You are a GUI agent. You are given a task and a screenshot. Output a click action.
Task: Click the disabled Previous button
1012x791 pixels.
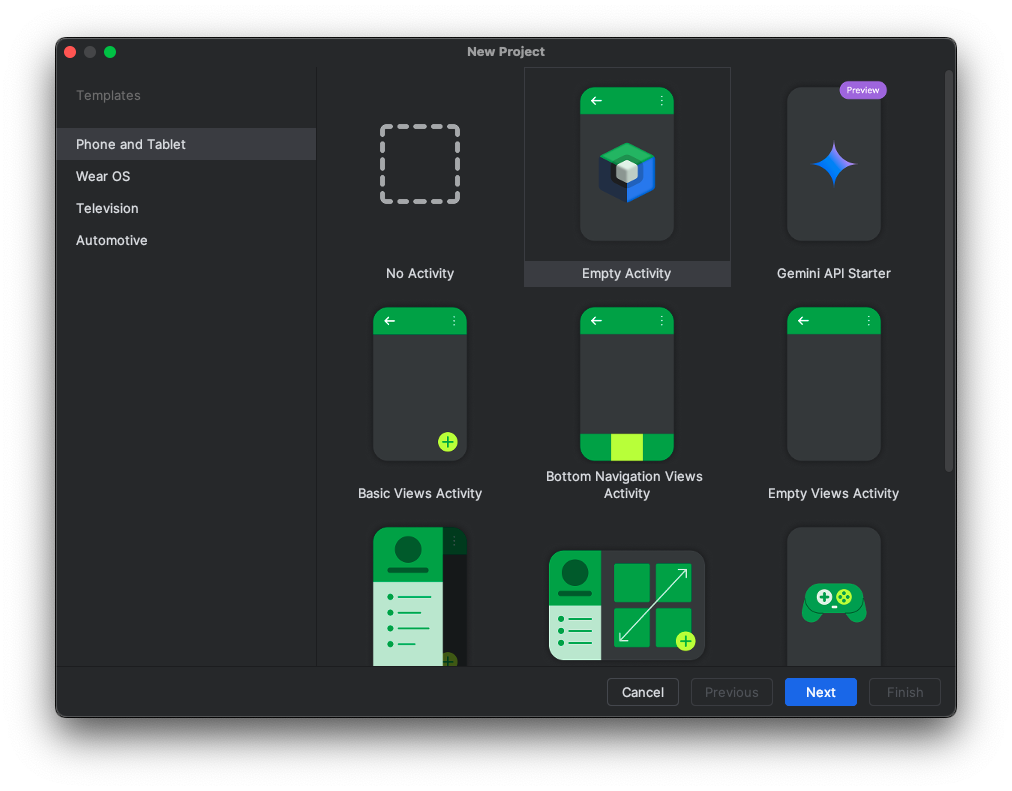(x=732, y=692)
